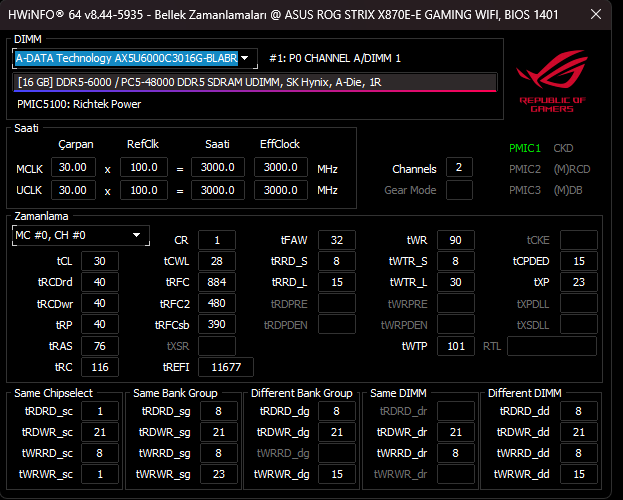Select the tWTR_S value field
This screenshot has height=500, width=623.
pos(456,261)
